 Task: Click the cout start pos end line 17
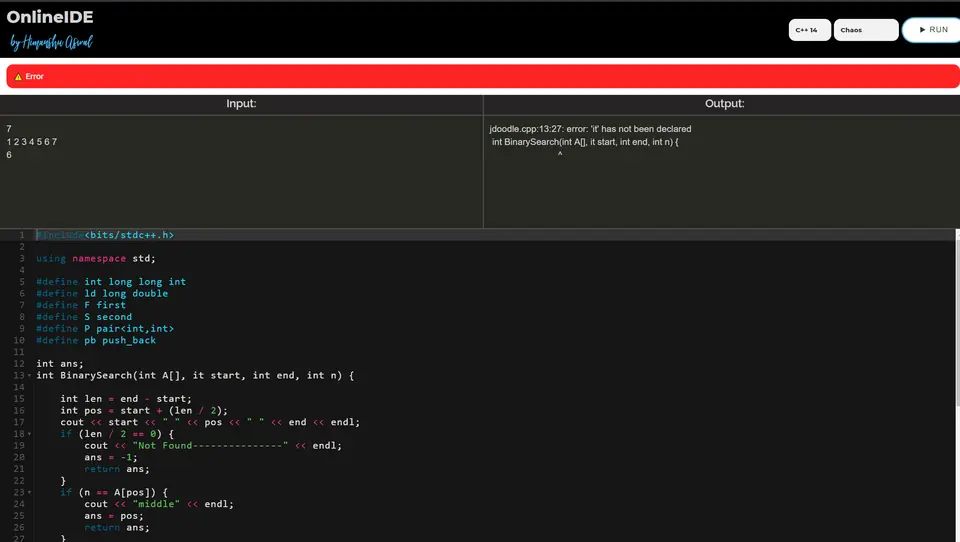(x=210, y=422)
